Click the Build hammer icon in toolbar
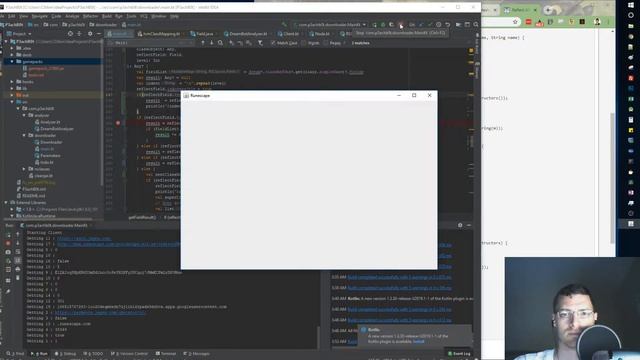This screenshot has height=360, width=640. [284, 25]
